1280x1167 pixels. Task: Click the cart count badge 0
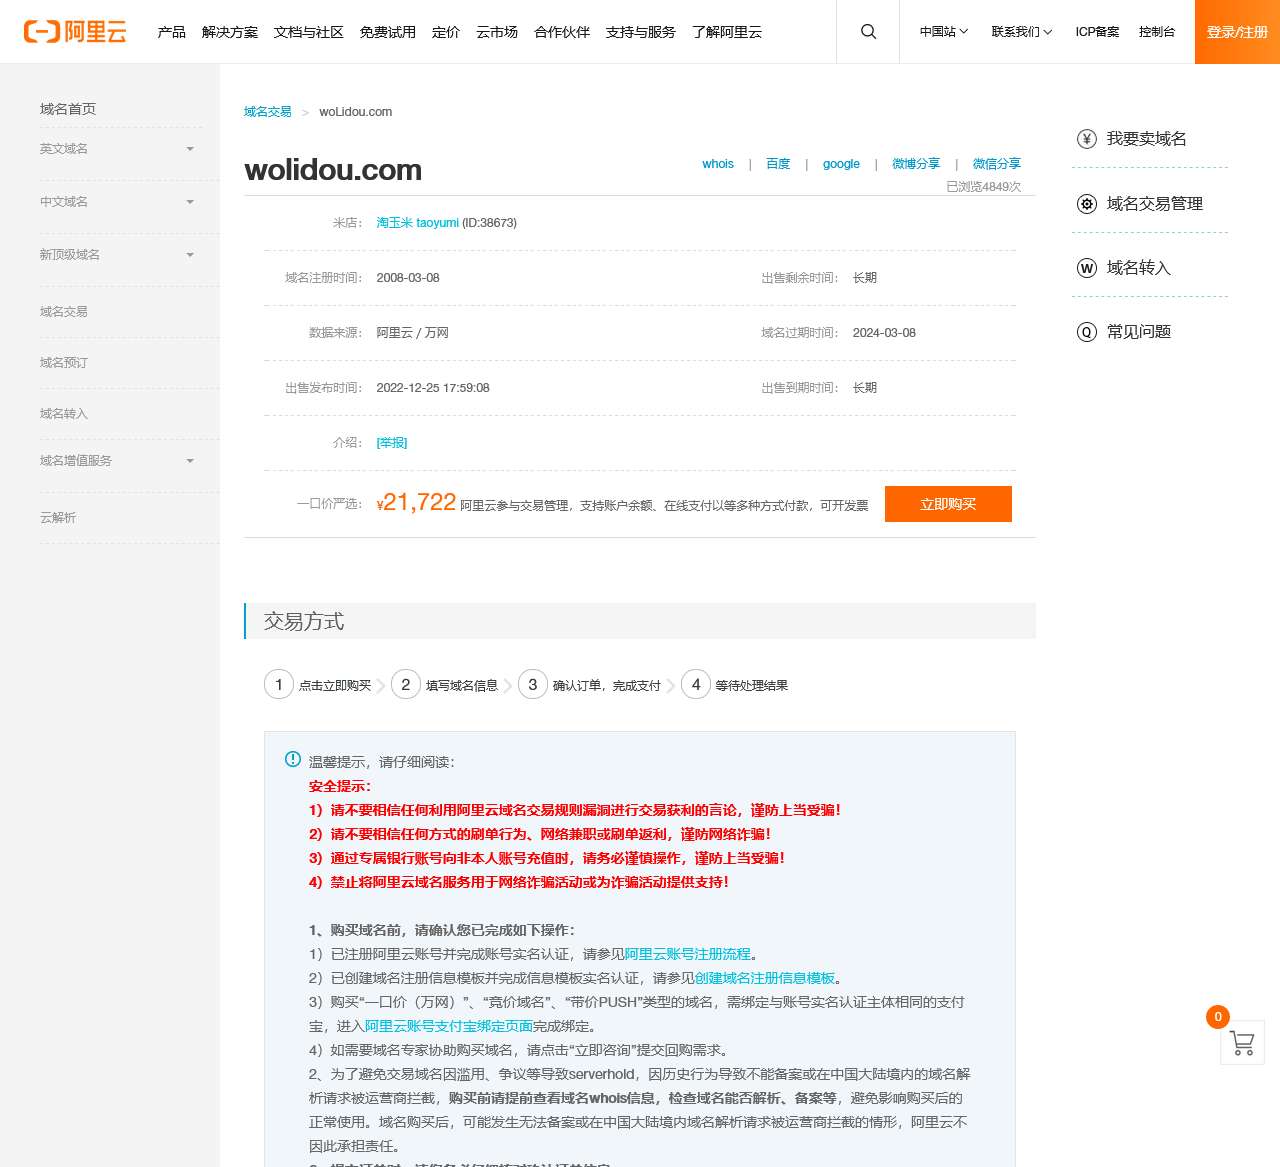coord(1217,1017)
